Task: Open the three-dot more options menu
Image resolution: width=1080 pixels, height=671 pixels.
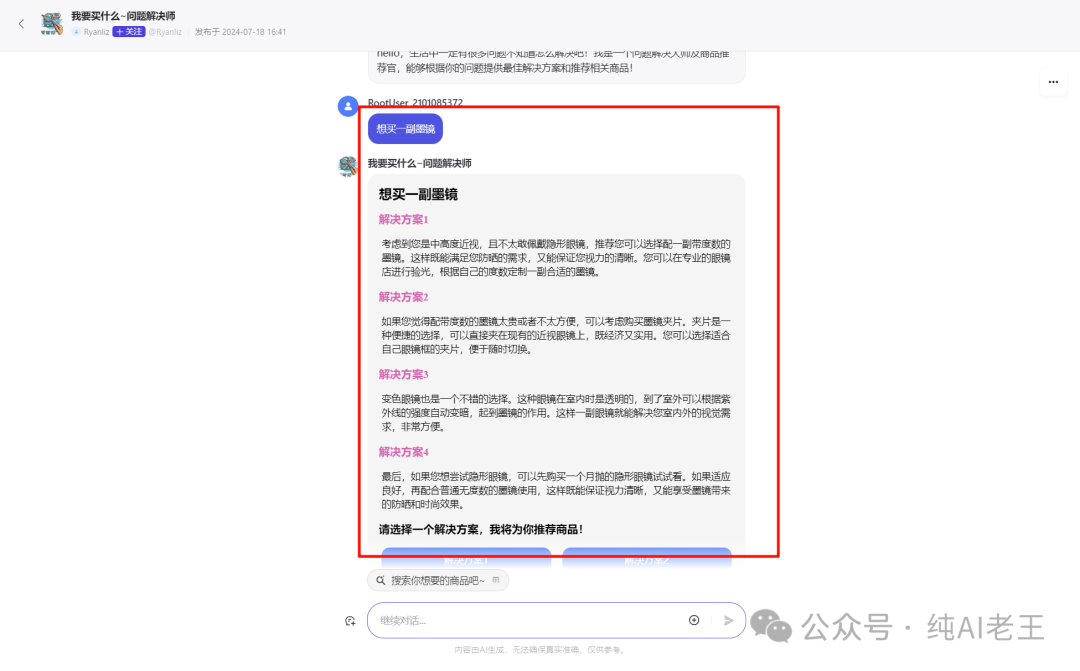Action: [1053, 82]
